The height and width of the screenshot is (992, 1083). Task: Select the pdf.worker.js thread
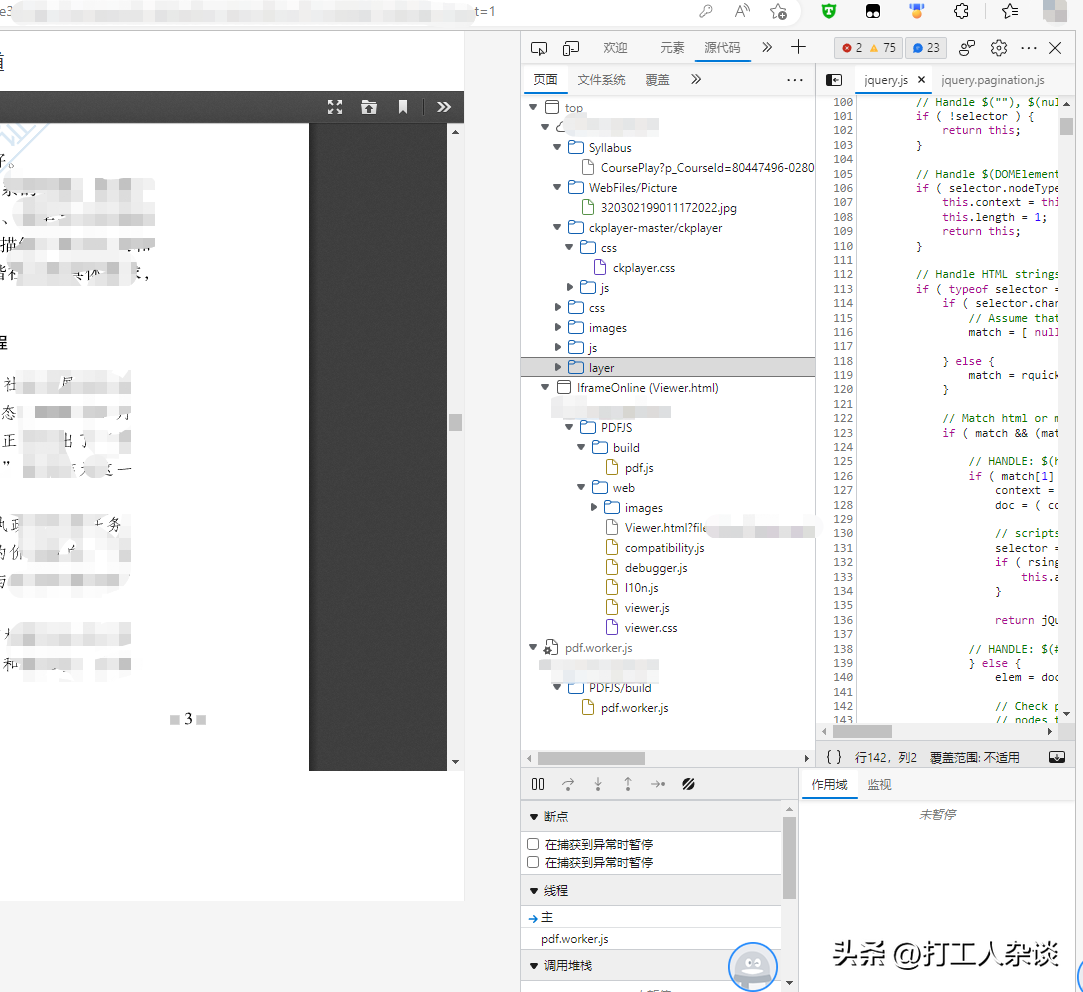[575, 939]
